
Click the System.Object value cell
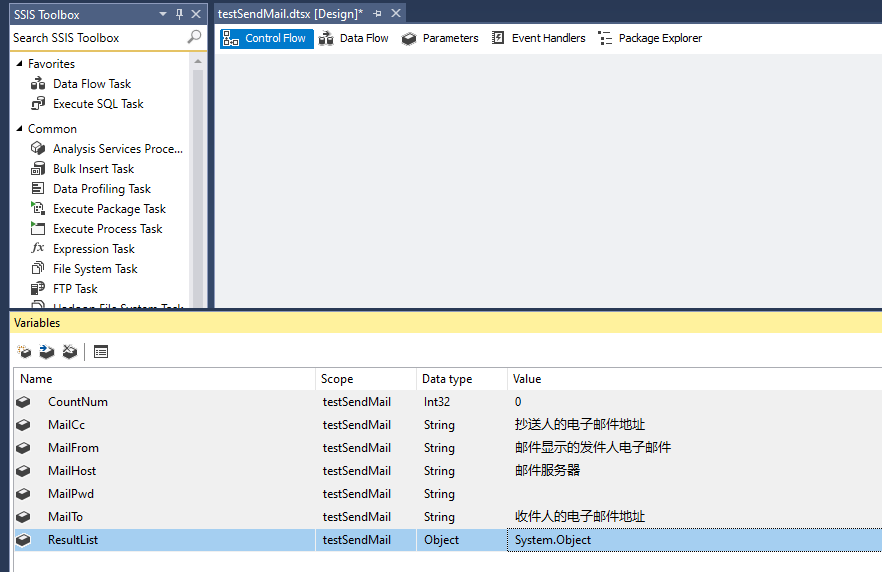[695, 540]
